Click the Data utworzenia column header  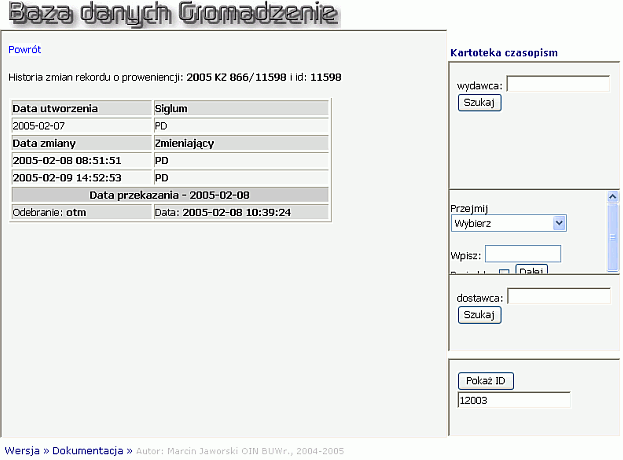point(81,108)
